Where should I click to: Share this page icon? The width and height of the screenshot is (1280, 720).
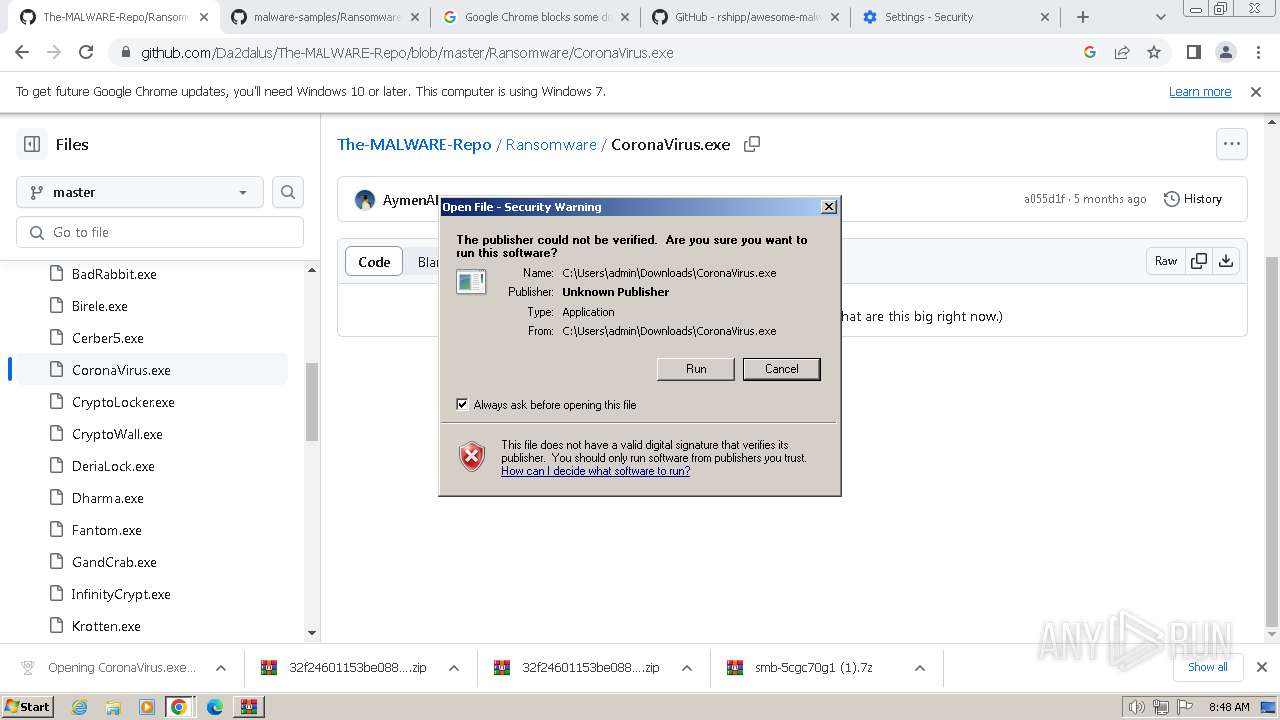click(x=1122, y=53)
